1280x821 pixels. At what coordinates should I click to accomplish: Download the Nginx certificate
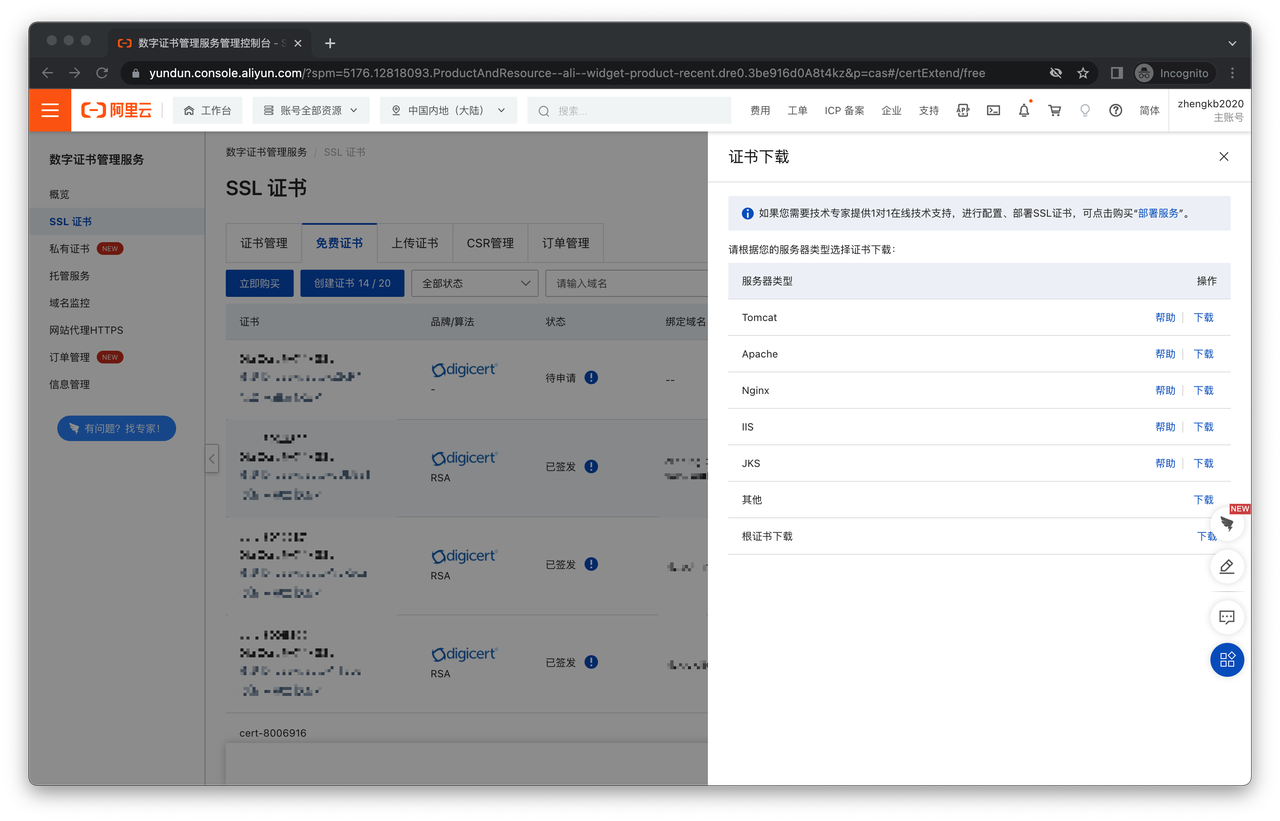click(x=1203, y=391)
